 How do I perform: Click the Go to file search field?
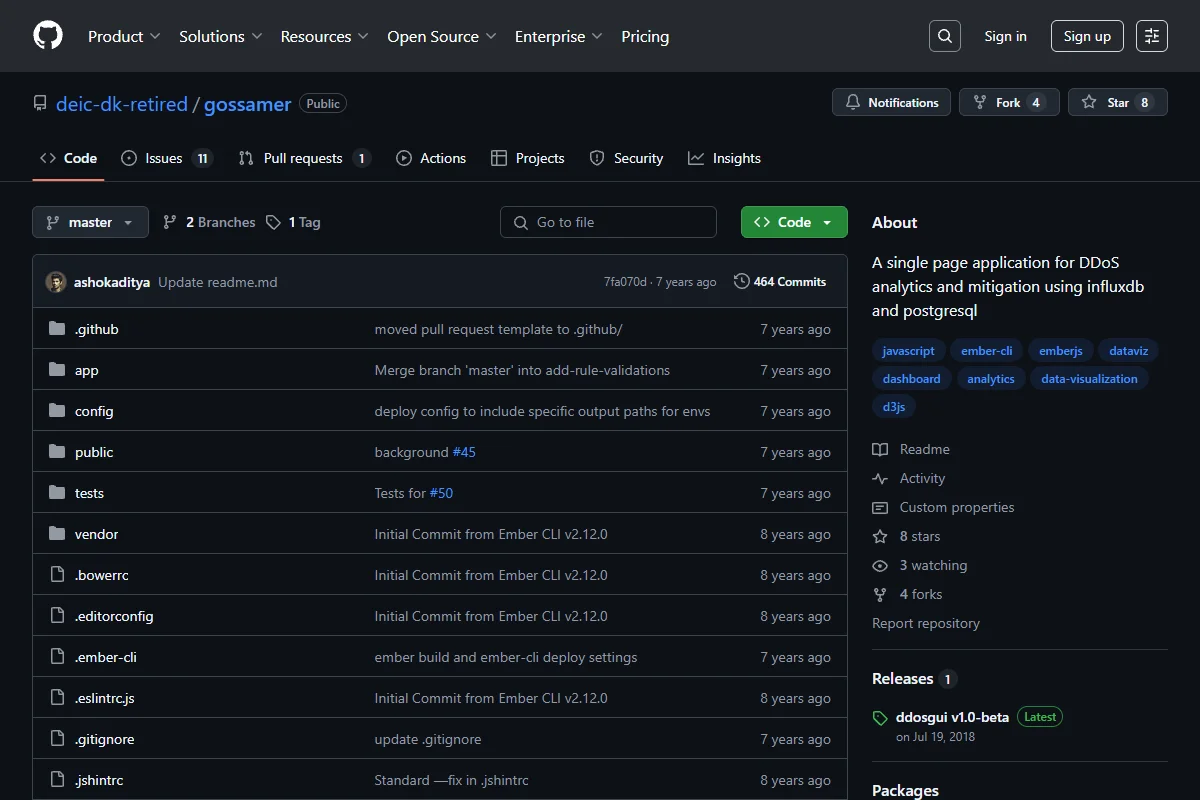tap(608, 222)
